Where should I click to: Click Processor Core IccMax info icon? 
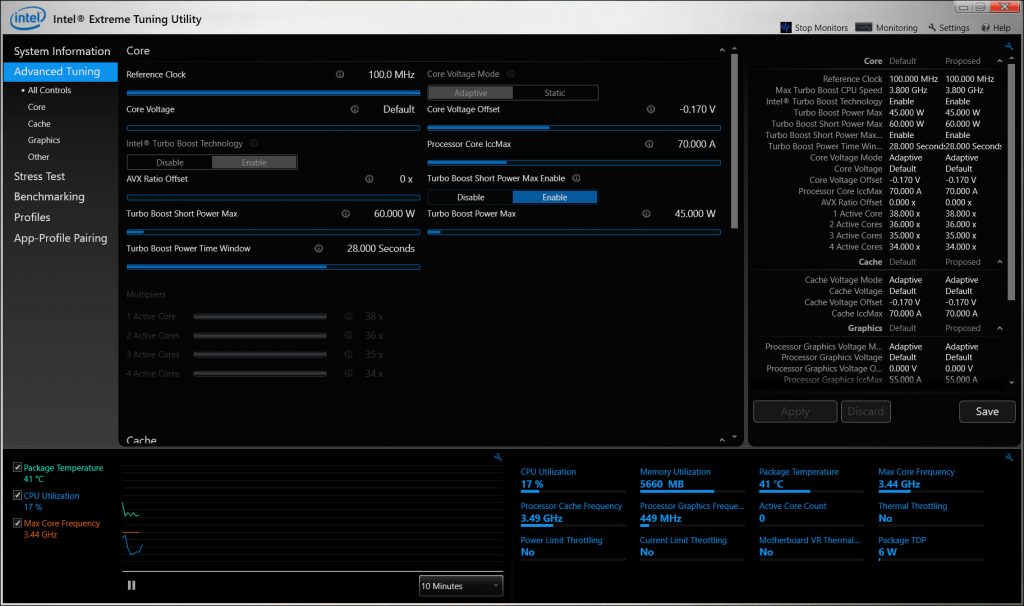(x=649, y=144)
